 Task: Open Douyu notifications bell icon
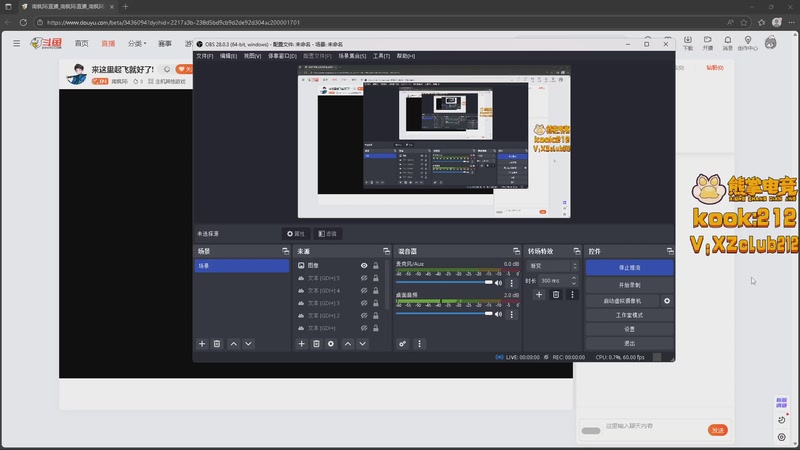(x=728, y=43)
